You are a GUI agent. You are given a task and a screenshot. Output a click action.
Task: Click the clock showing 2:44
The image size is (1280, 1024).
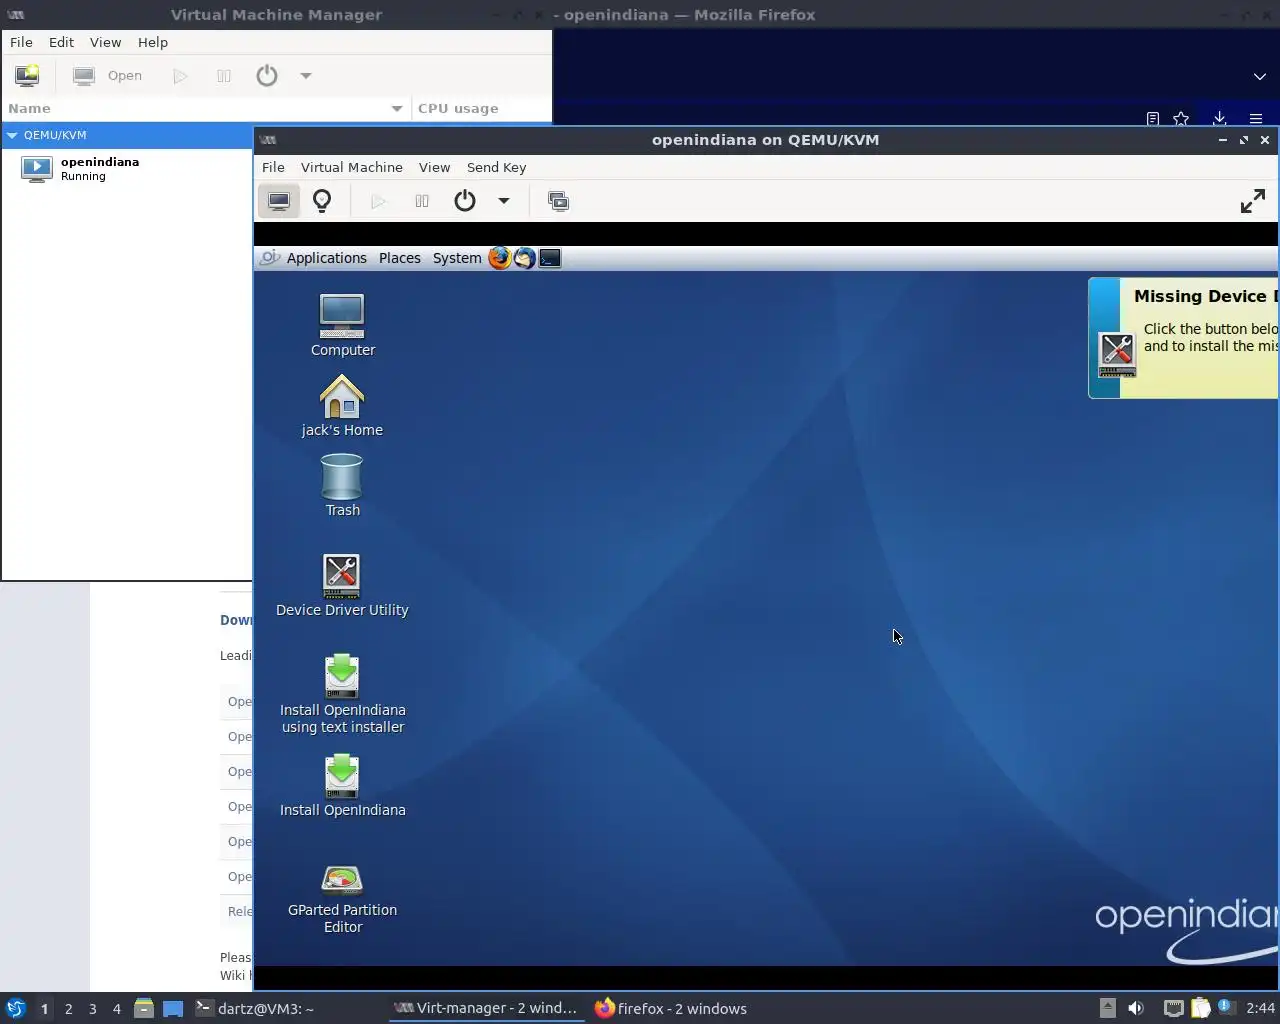click(x=1261, y=1008)
